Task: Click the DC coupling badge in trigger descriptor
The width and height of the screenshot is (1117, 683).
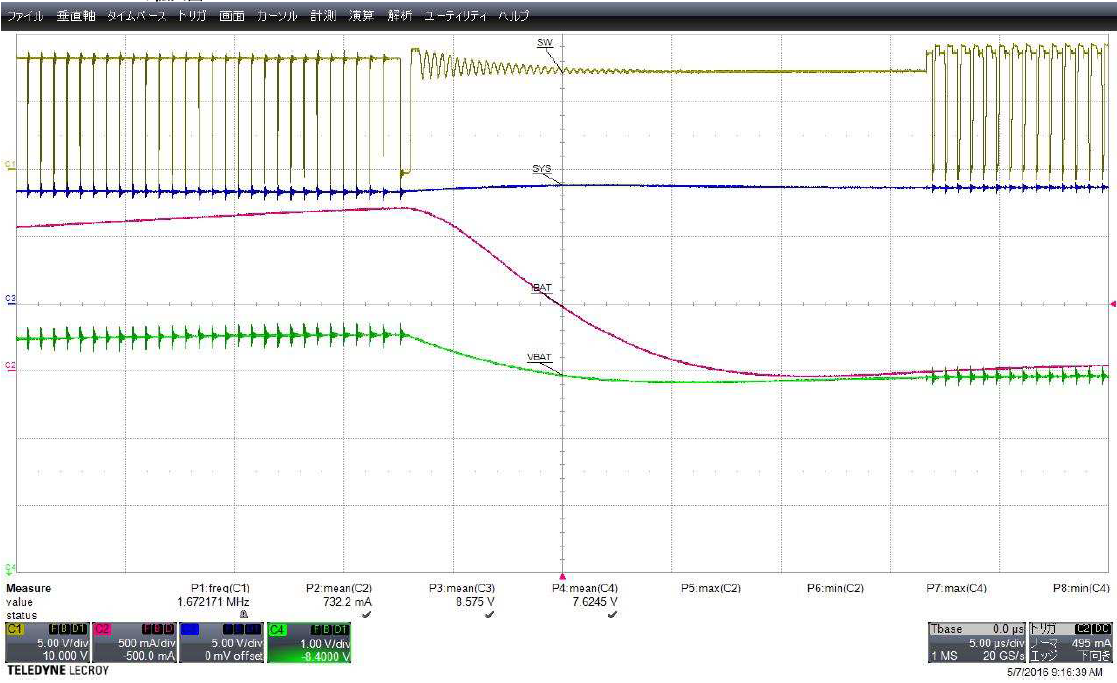Action: tap(1102, 630)
